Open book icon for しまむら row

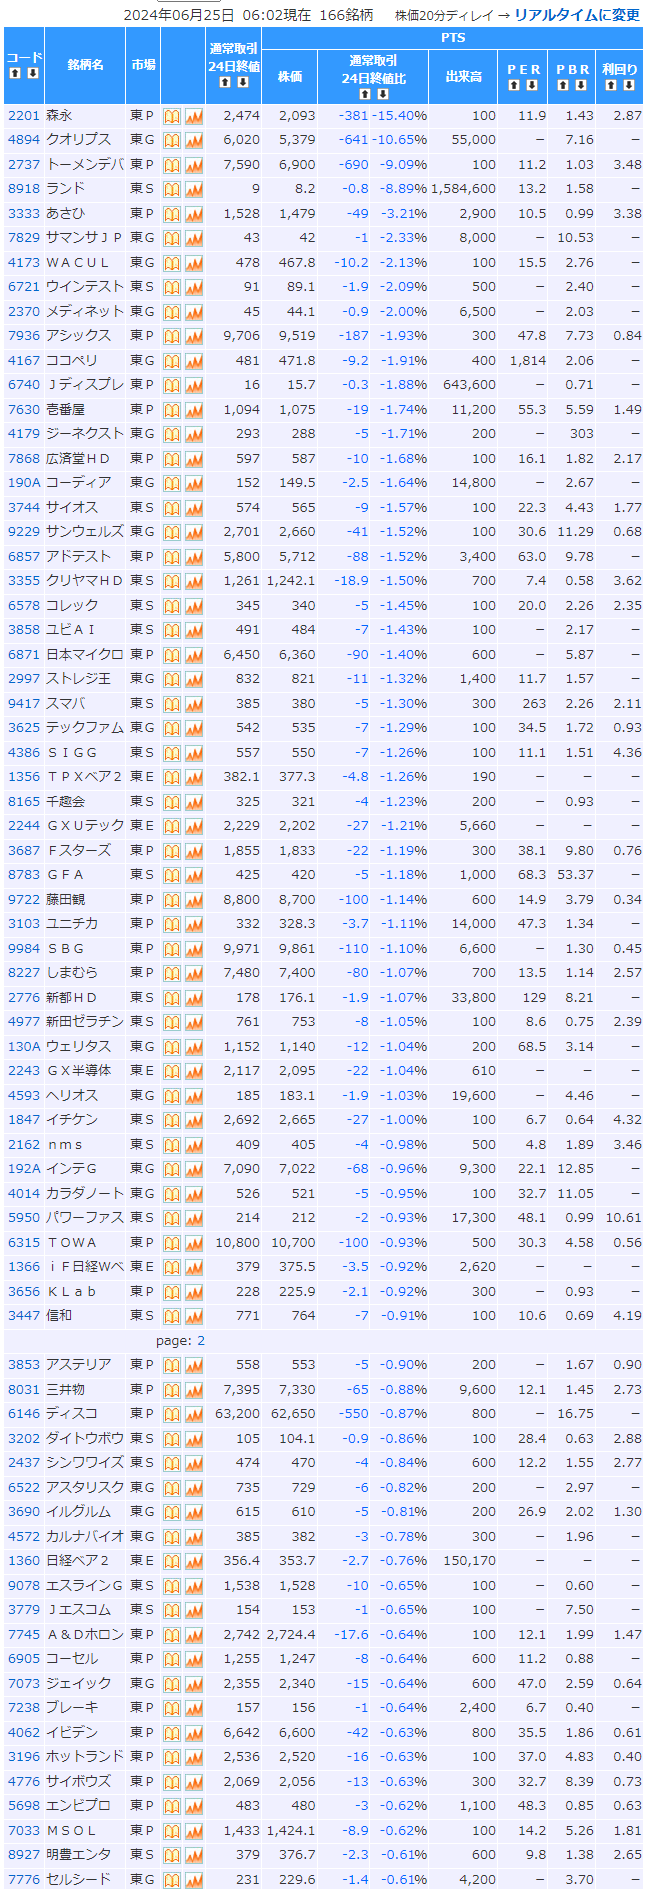pos(172,973)
